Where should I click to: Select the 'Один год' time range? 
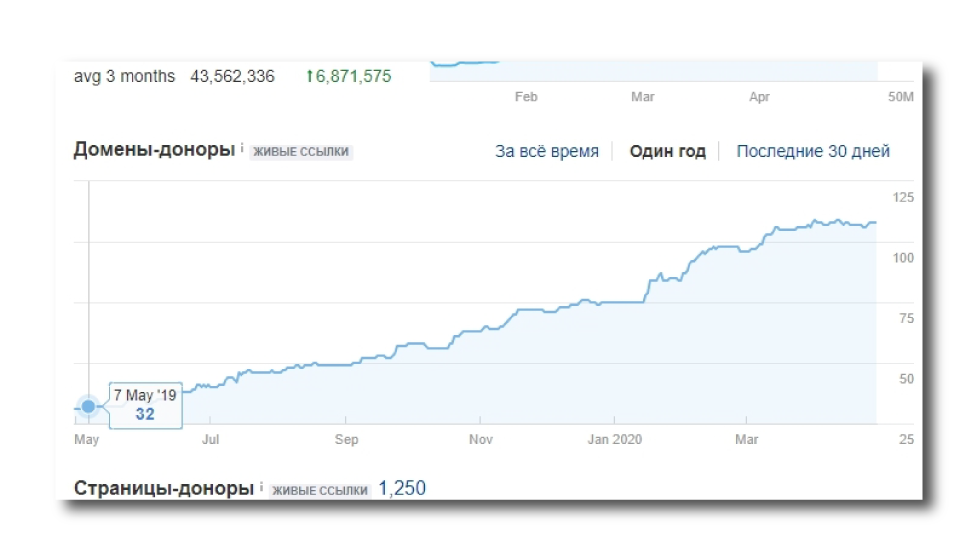[667, 152]
